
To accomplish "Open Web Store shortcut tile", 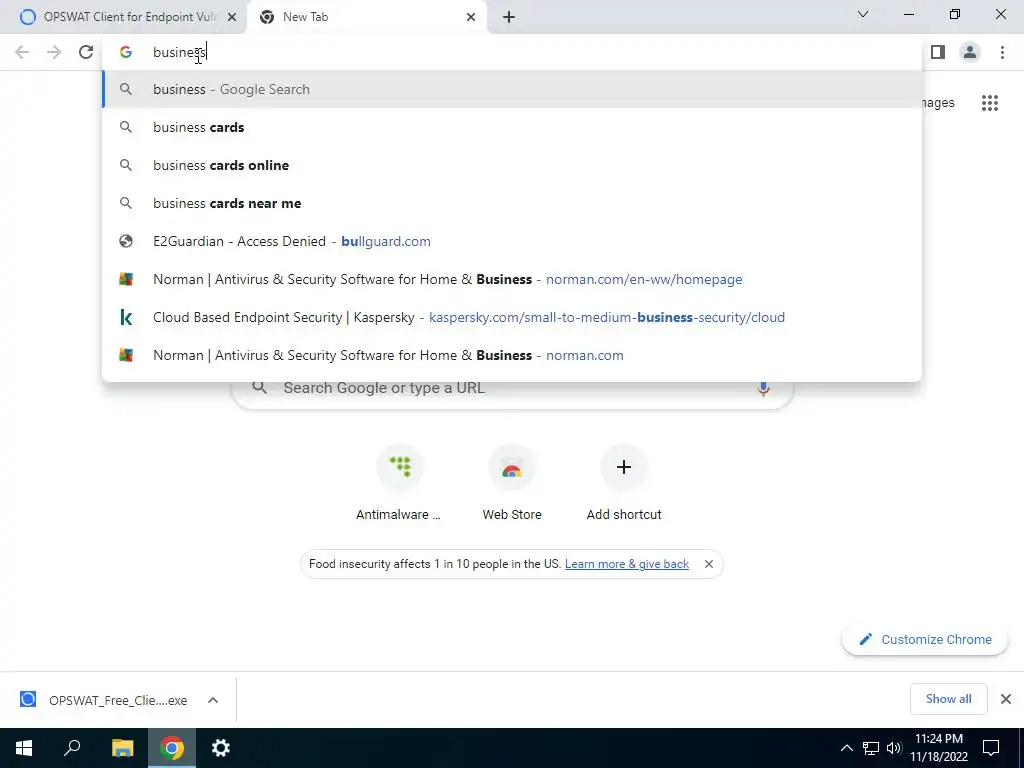I will [x=512, y=484].
